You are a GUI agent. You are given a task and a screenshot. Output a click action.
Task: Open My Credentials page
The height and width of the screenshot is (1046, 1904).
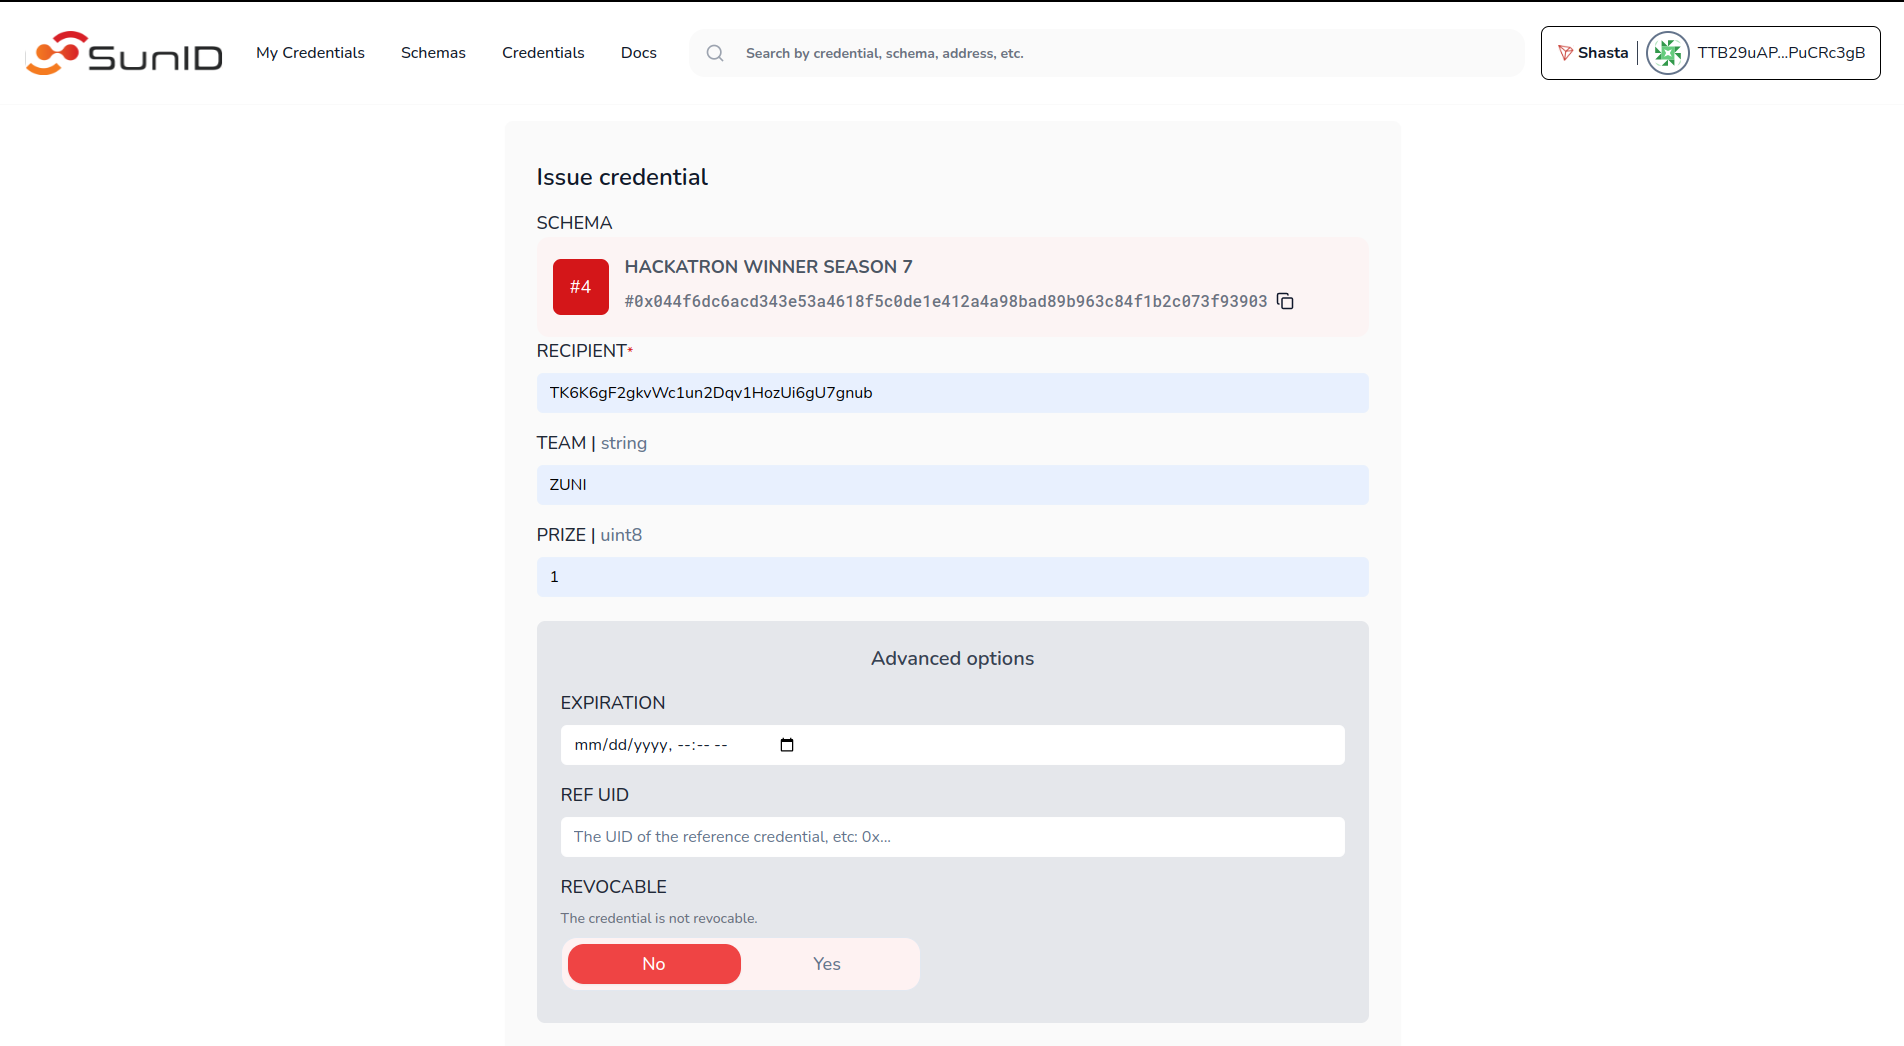click(x=310, y=53)
